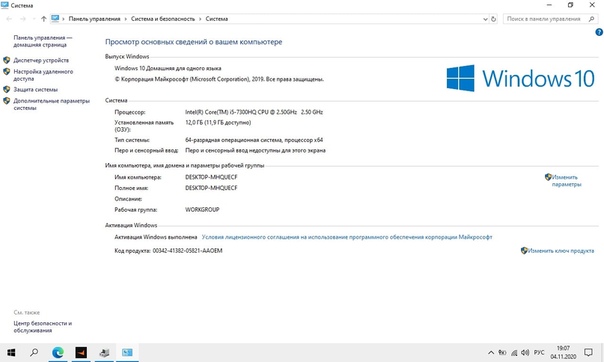Click the shield beside Настройка удаленного доступа
604x362 pixels.
coord(7,72)
